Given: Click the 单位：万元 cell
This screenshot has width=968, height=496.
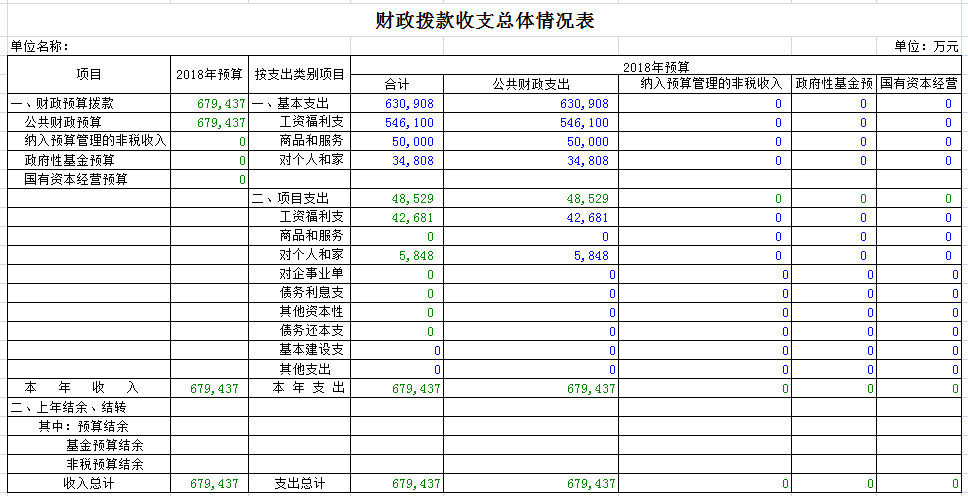Looking at the screenshot, I should coord(926,47).
